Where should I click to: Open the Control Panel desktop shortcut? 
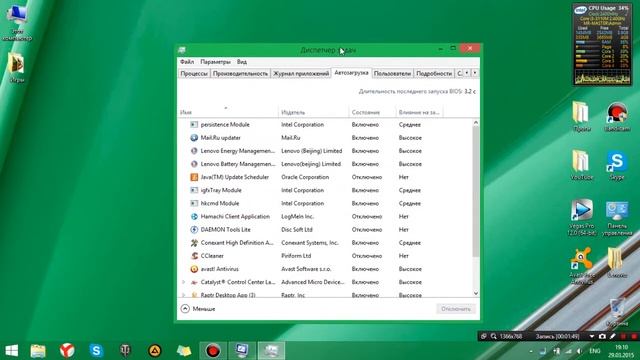pyautogui.click(x=617, y=217)
